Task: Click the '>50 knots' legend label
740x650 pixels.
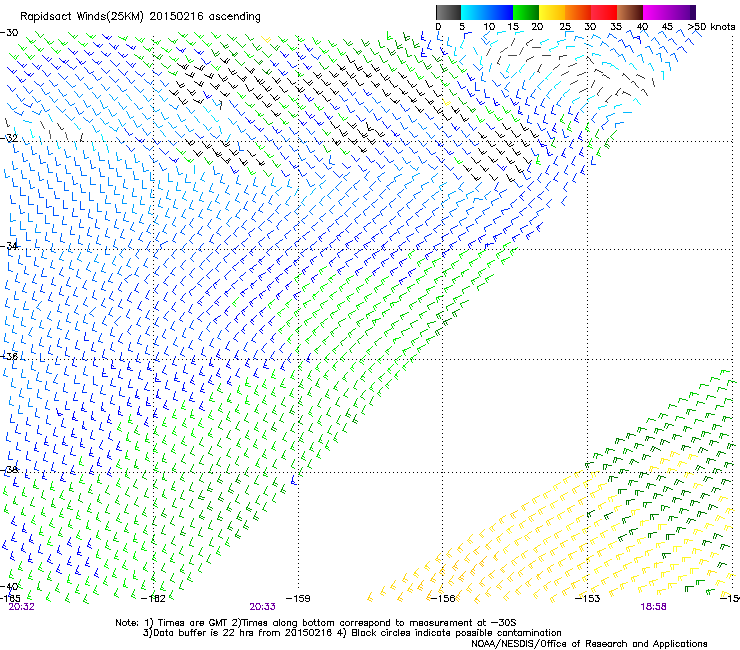Action: pos(711,27)
